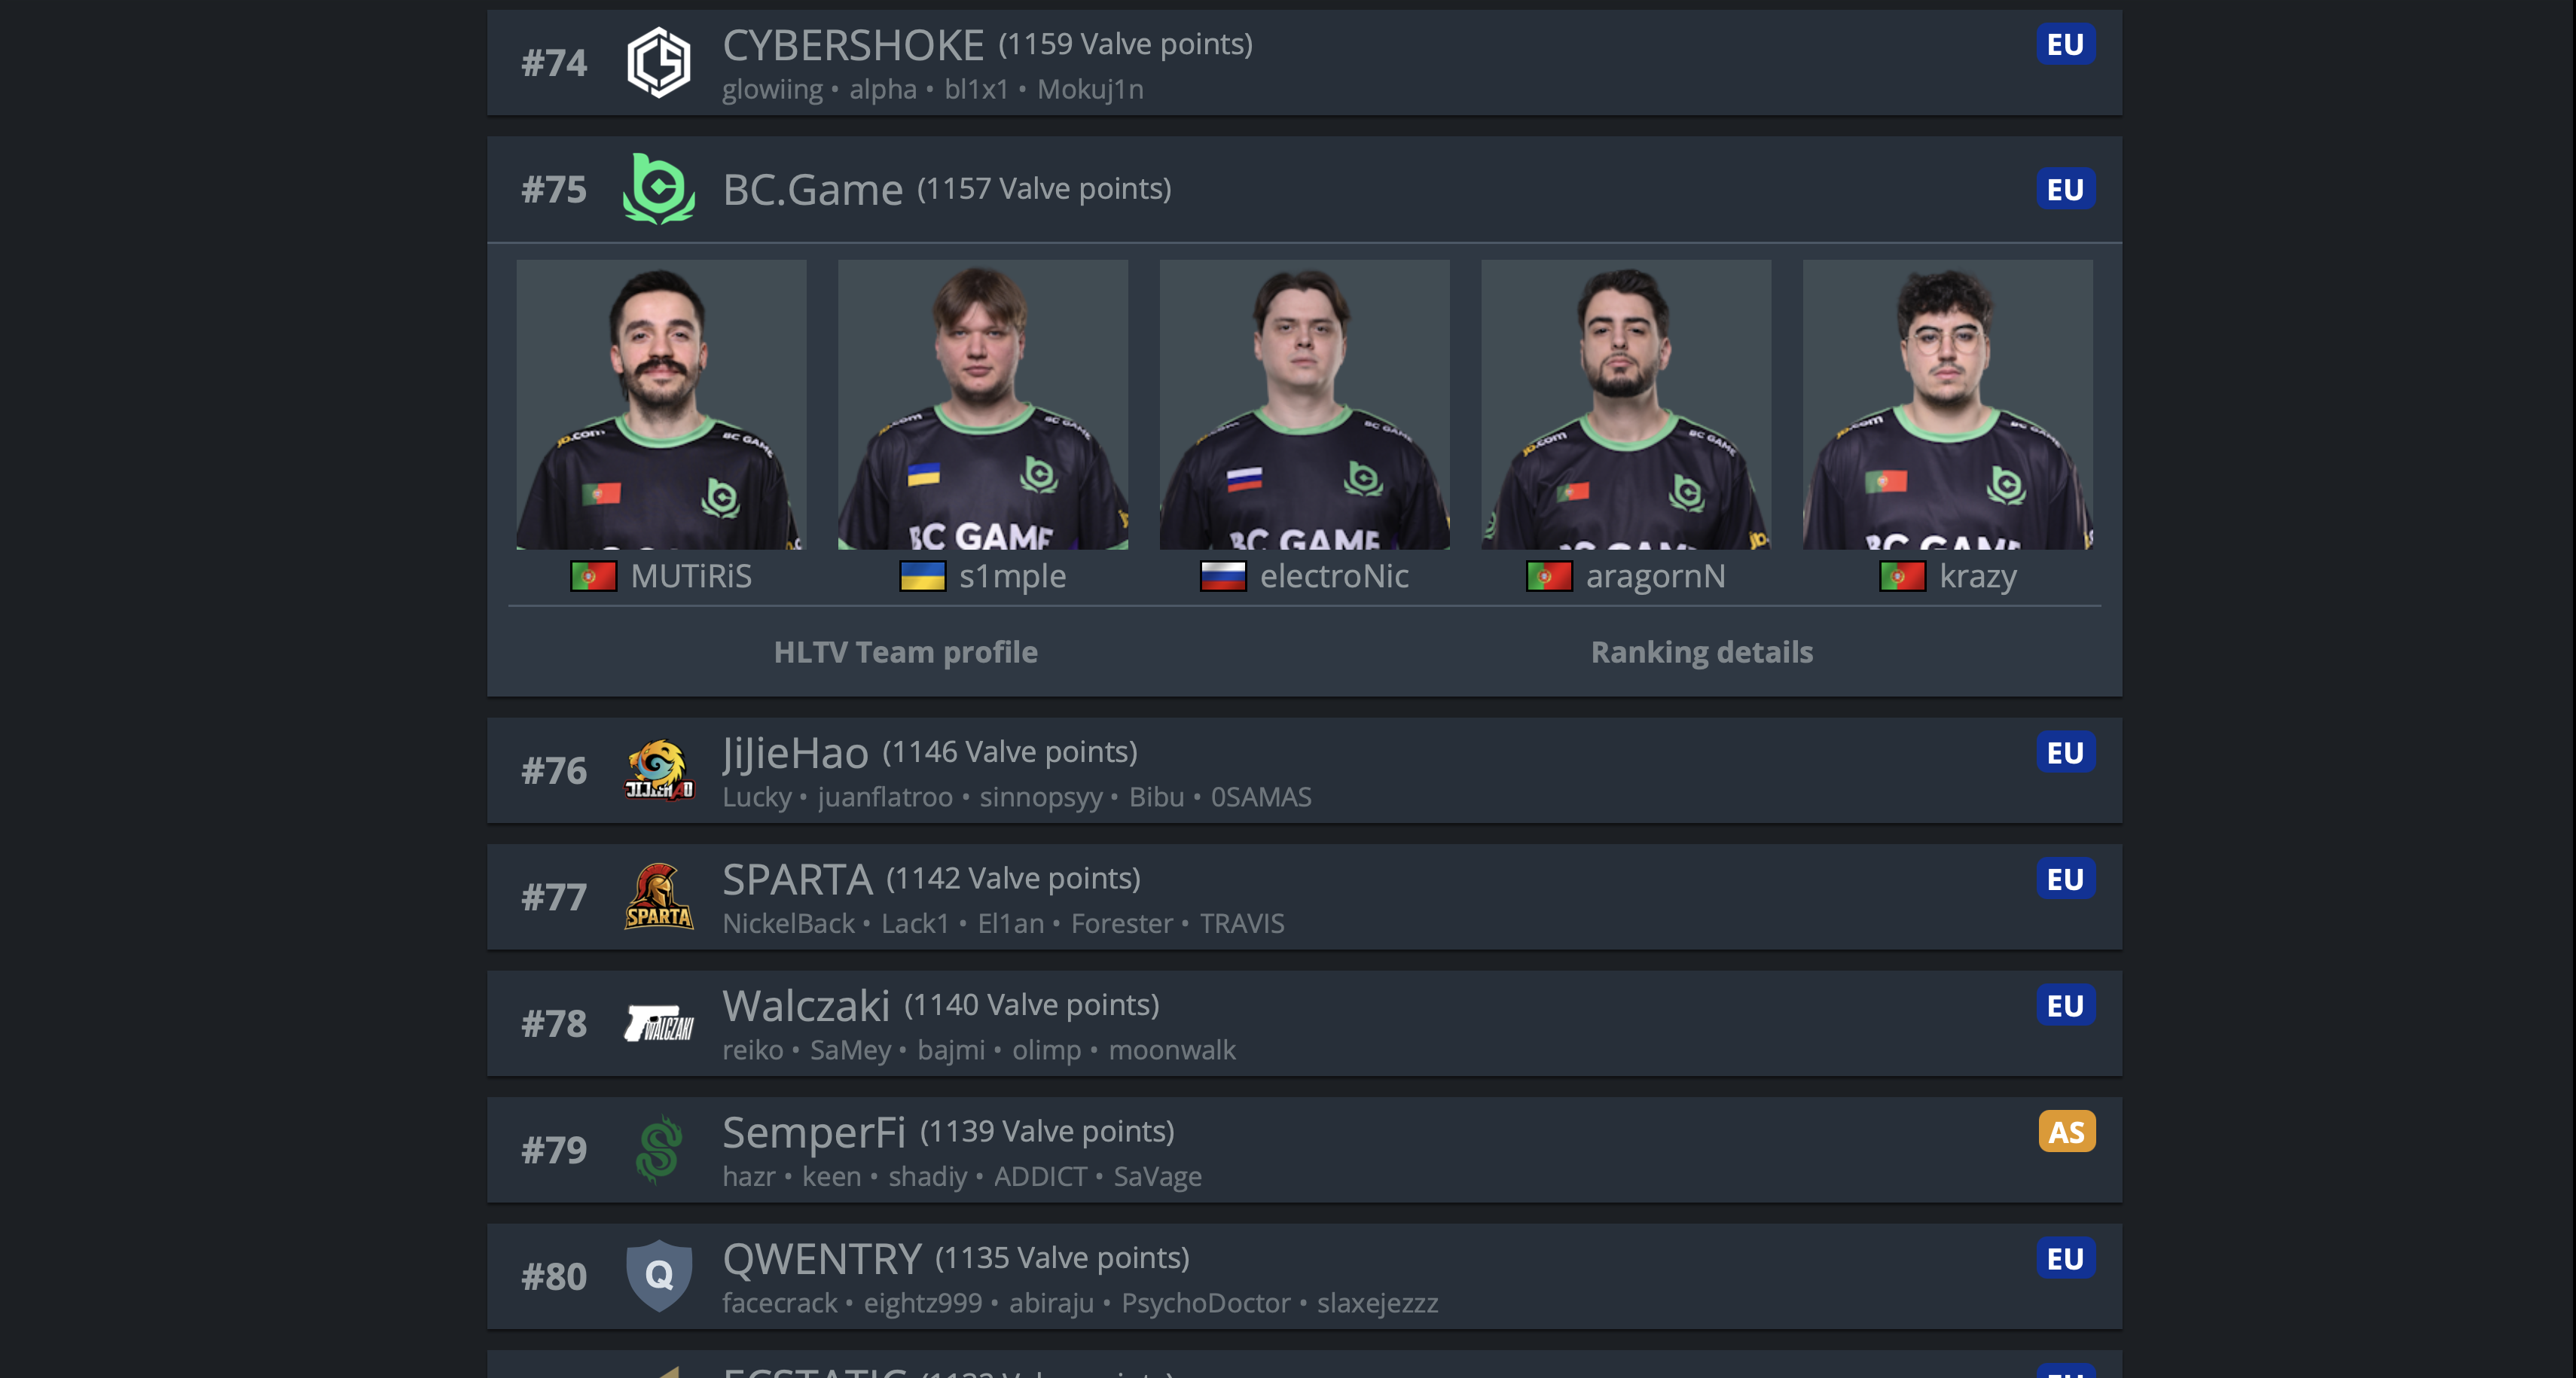This screenshot has width=2576, height=1378.
Task: Select player name krazy
Action: (1977, 576)
